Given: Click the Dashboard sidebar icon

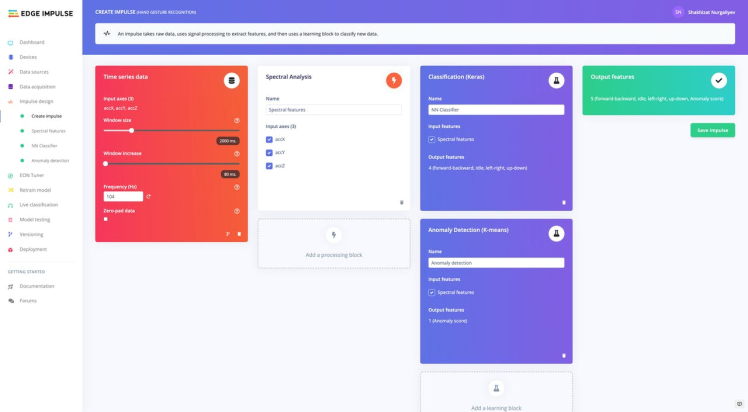Looking at the screenshot, I should [10, 42].
